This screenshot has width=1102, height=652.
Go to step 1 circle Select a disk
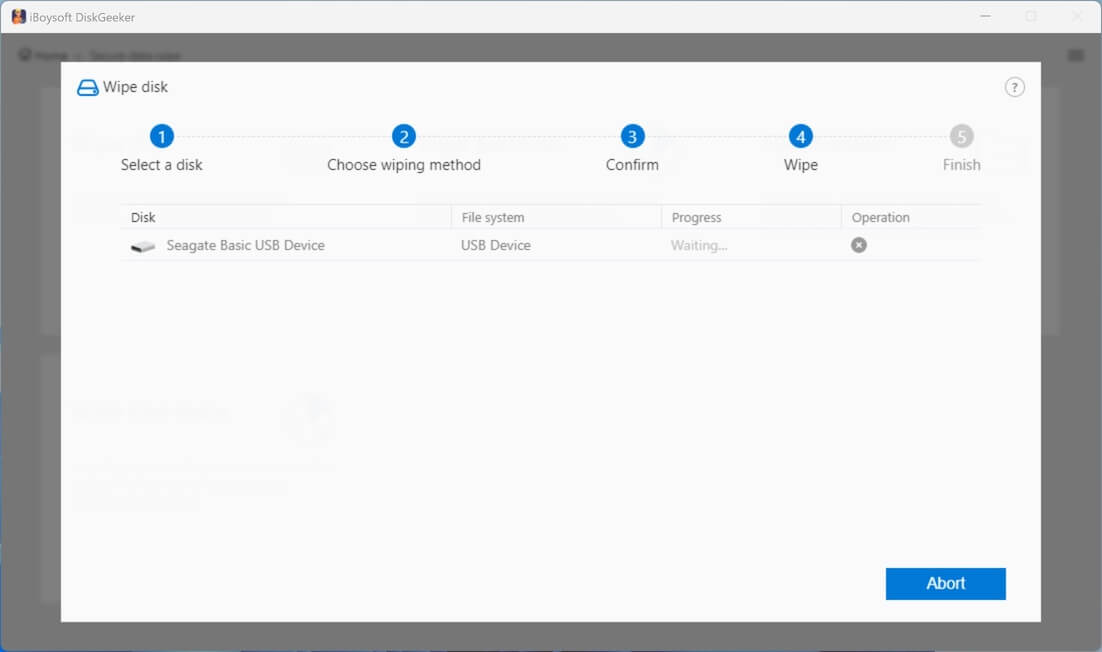coord(162,136)
